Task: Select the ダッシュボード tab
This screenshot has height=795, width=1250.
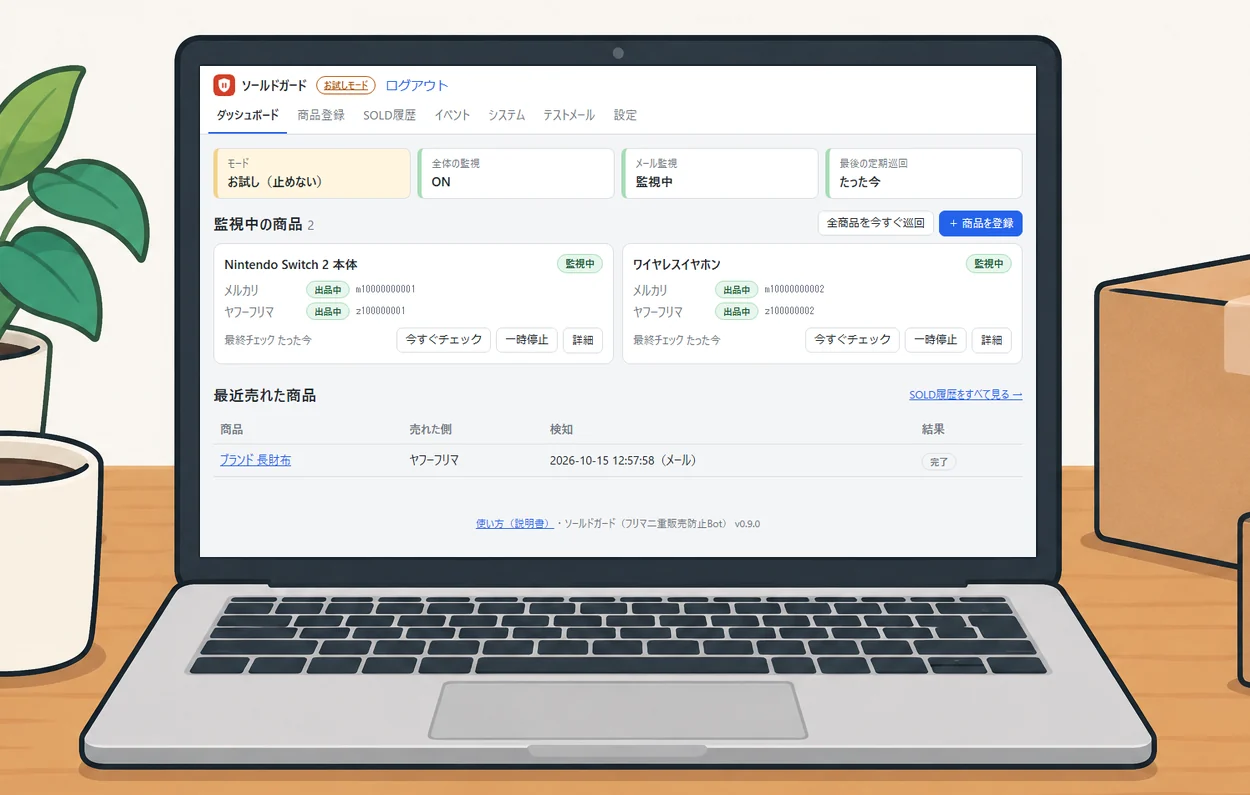Action: [248, 115]
